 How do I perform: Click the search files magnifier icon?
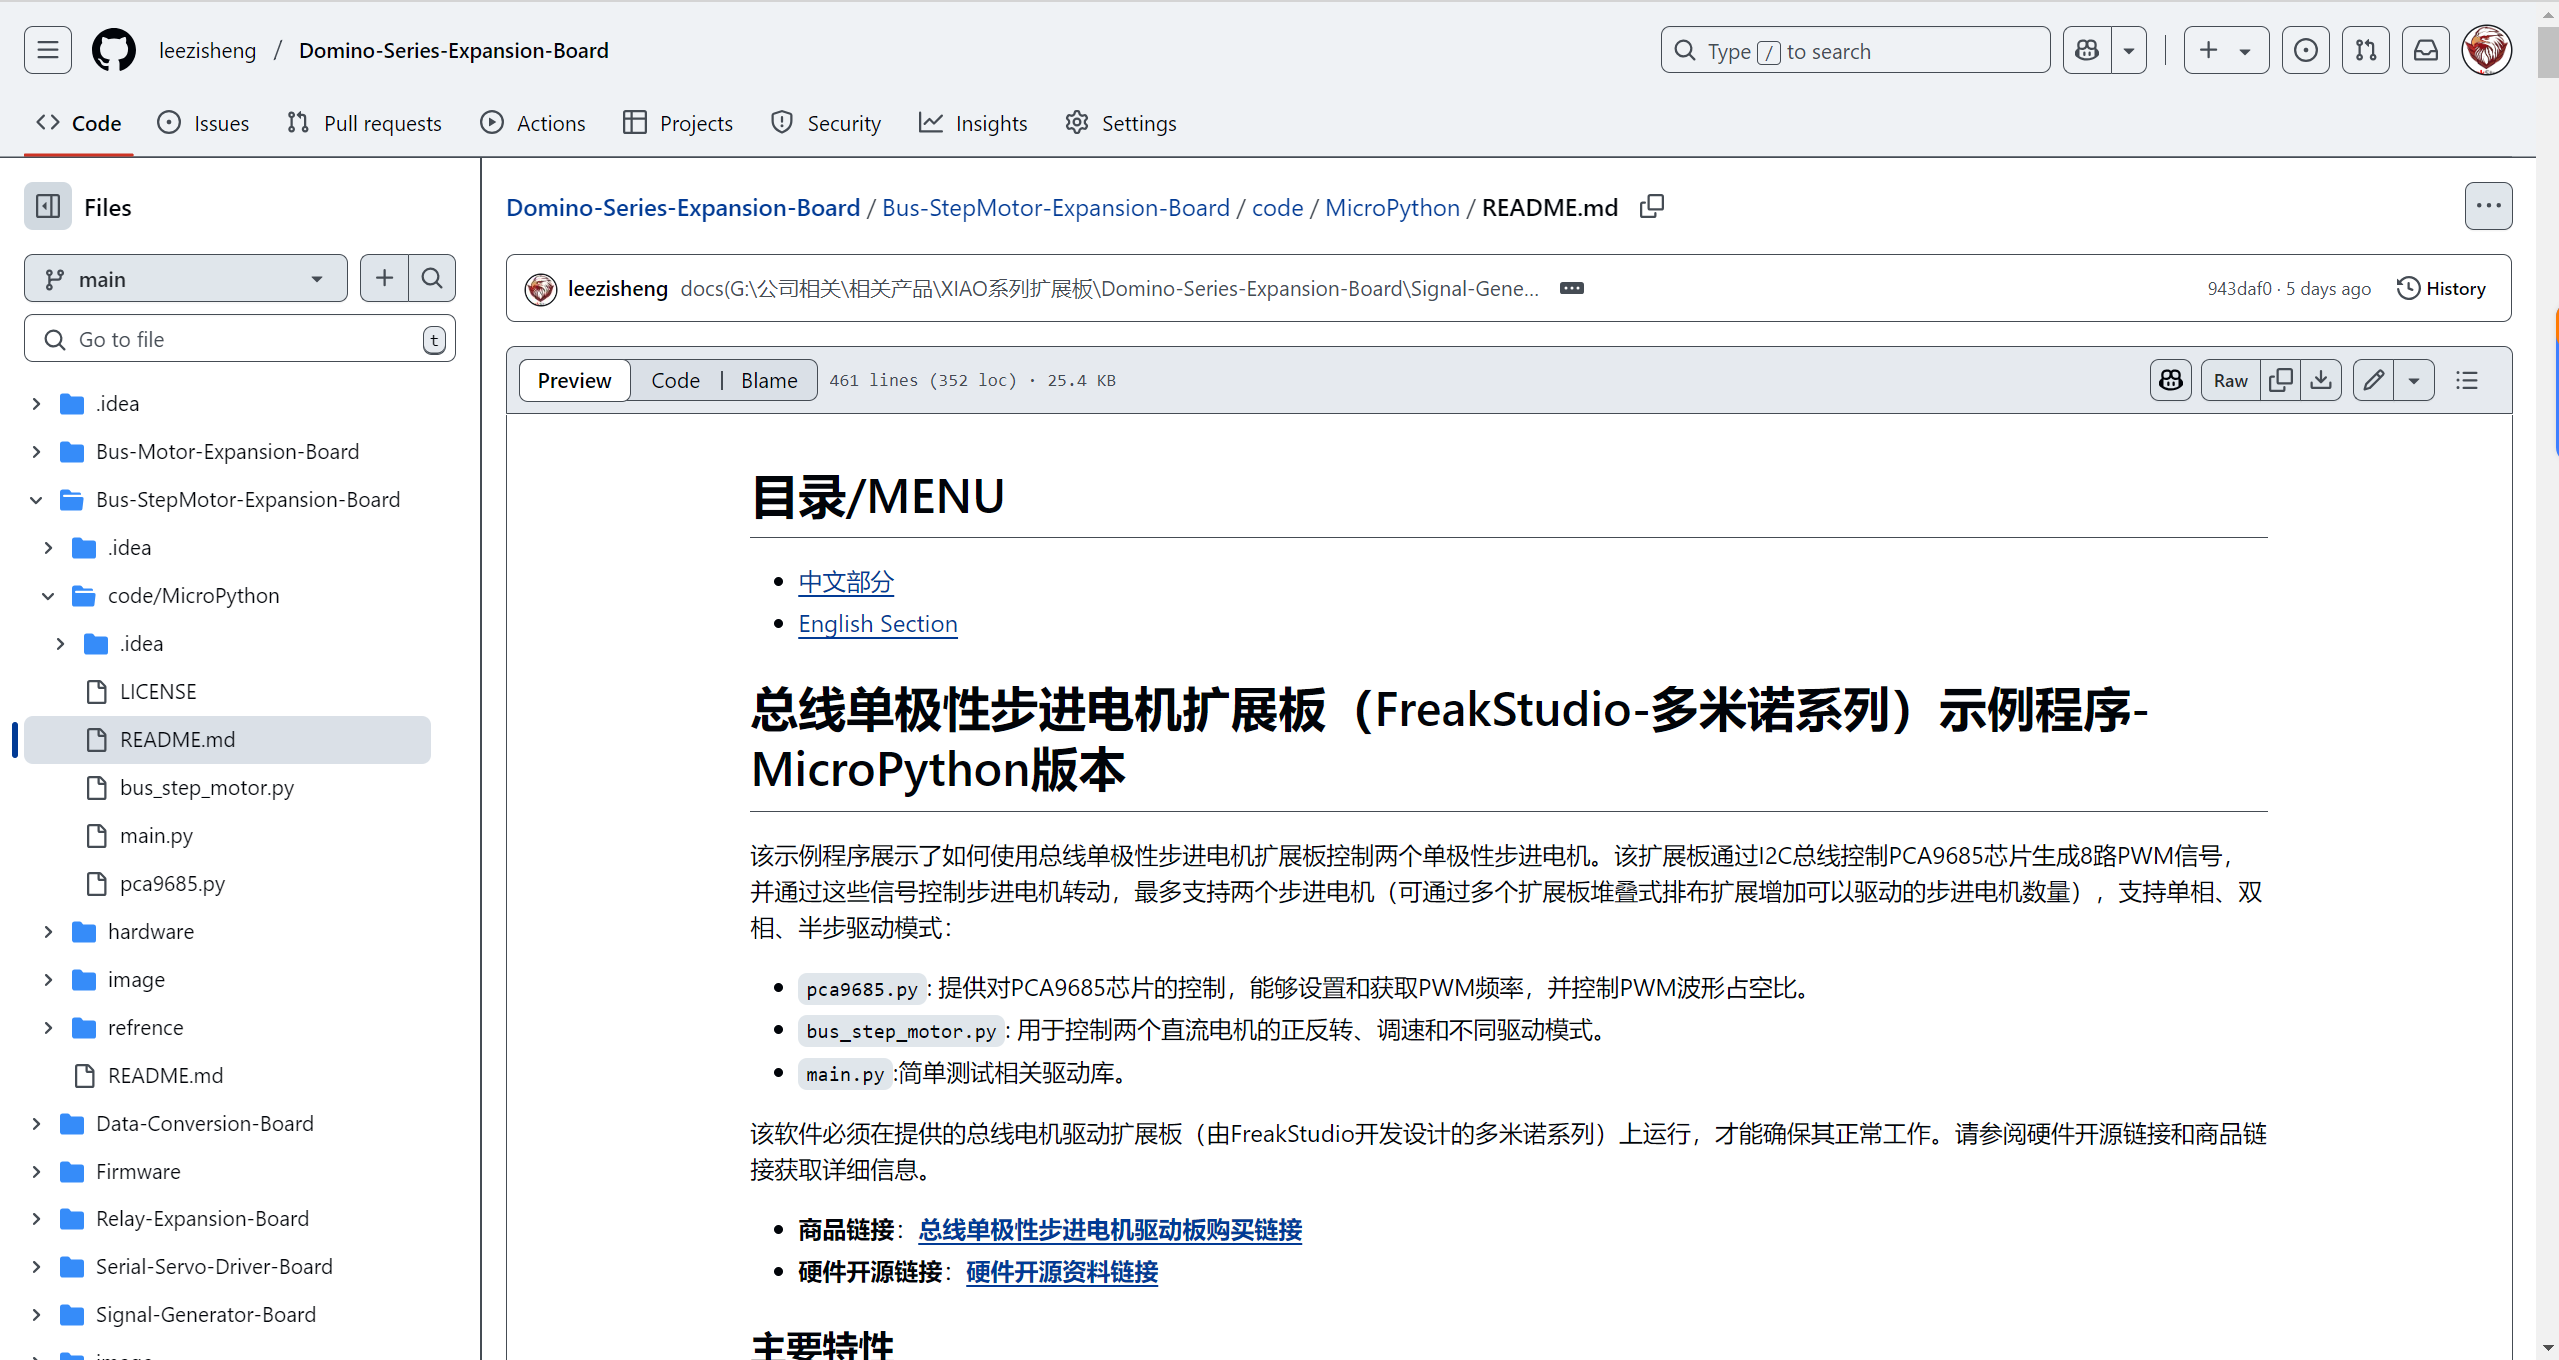coord(432,278)
